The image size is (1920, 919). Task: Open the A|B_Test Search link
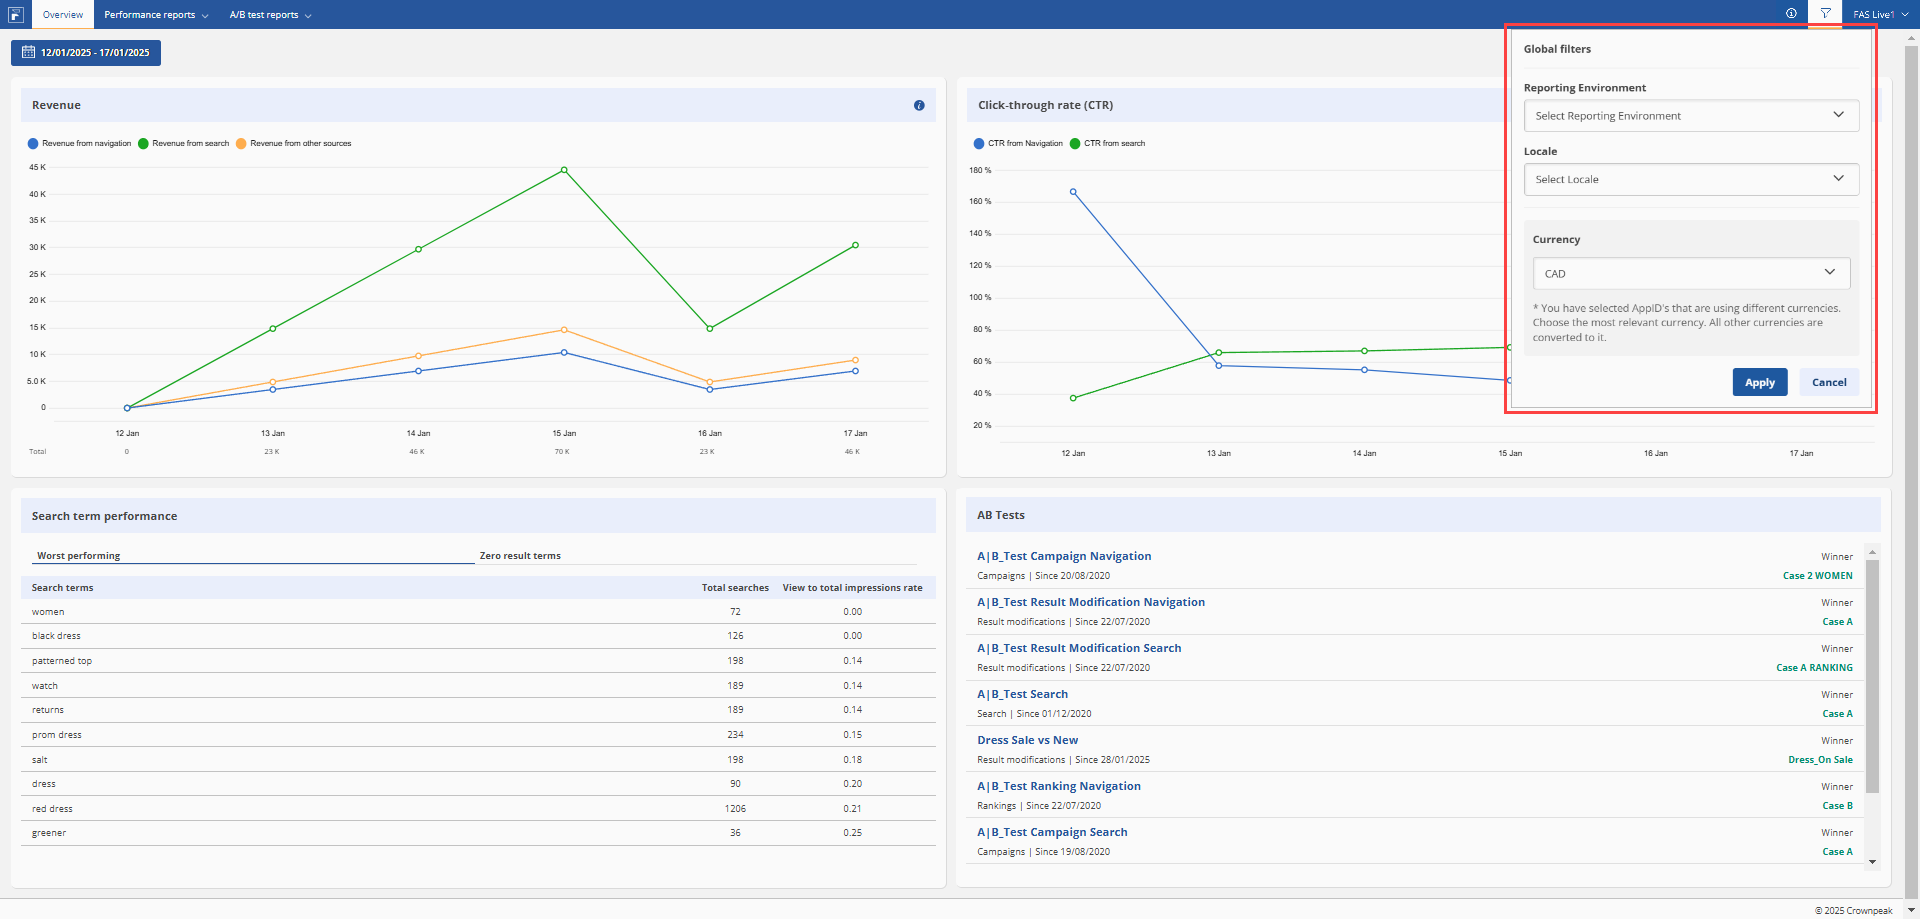coord(1022,694)
